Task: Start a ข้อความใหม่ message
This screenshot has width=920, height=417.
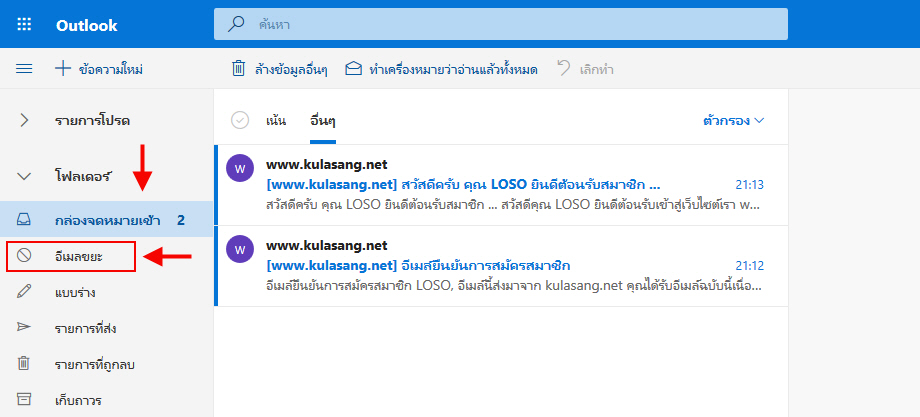Action: click(111, 70)
